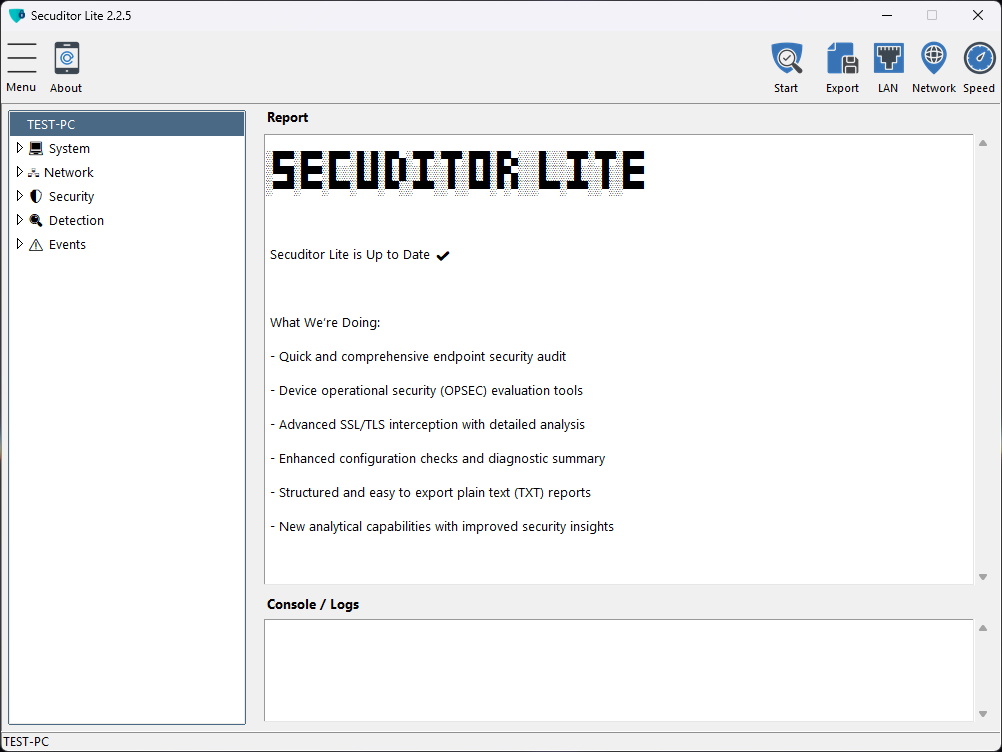The width and height of the screenshot is (1002, 752).
Task: Select the TEST-PC root node
Action: [127, 124]
